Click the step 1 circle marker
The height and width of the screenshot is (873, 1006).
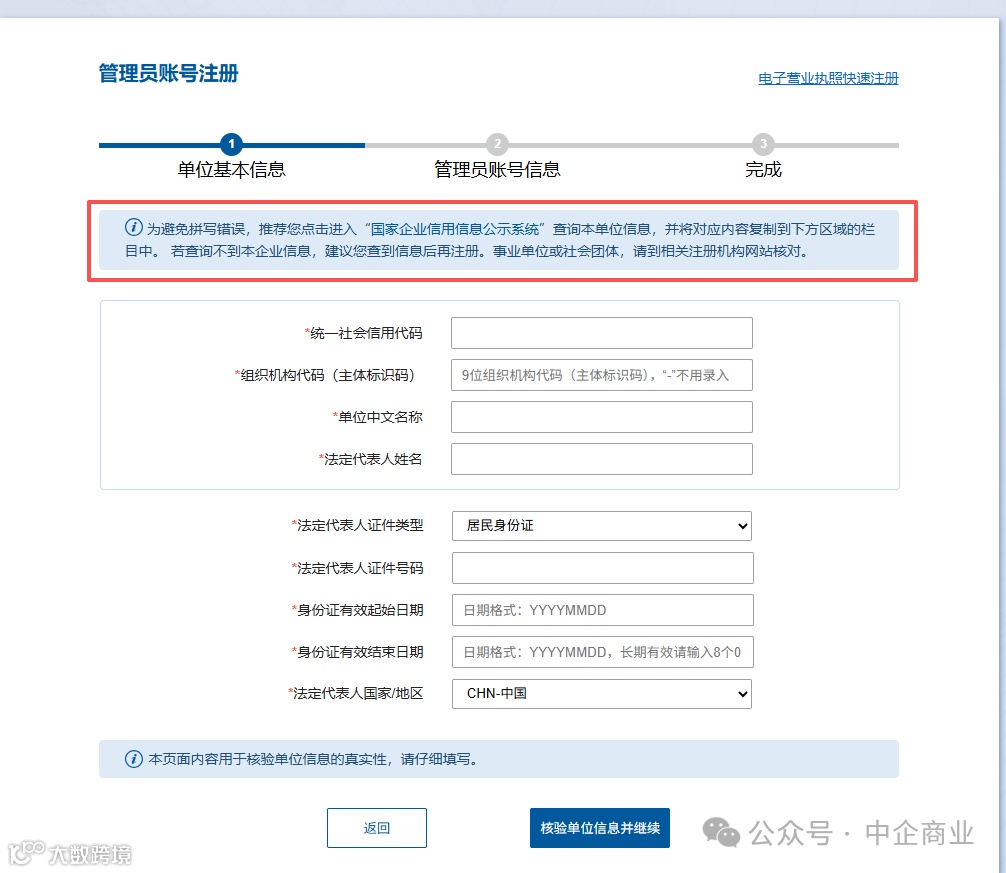tap(231, 144)
